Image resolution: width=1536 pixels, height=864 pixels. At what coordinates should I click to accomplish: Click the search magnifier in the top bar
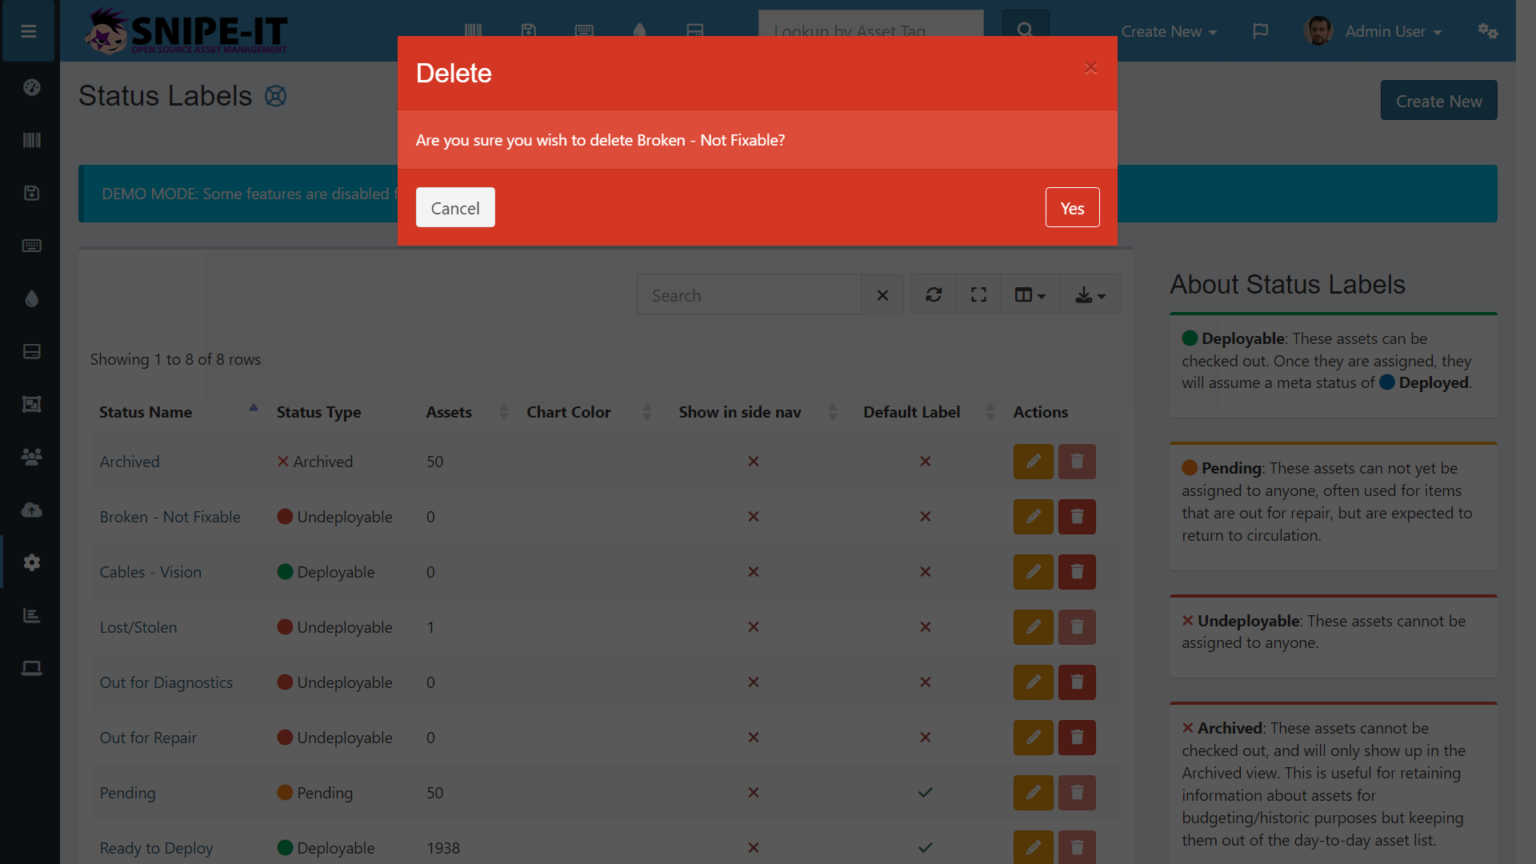coord(1025,30)
